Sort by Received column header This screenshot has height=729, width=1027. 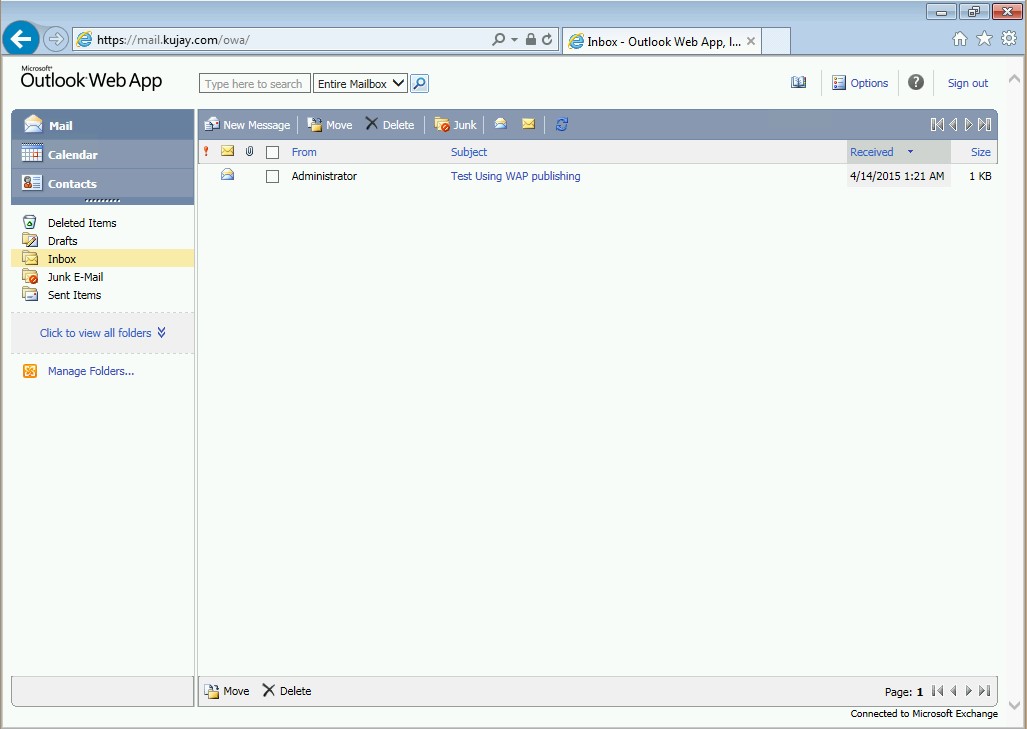pyautogui.click(x=872, y=152)
